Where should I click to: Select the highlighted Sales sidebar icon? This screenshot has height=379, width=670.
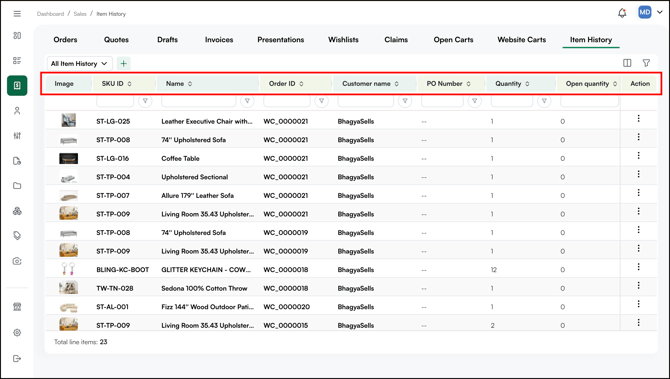coord(17,85)
